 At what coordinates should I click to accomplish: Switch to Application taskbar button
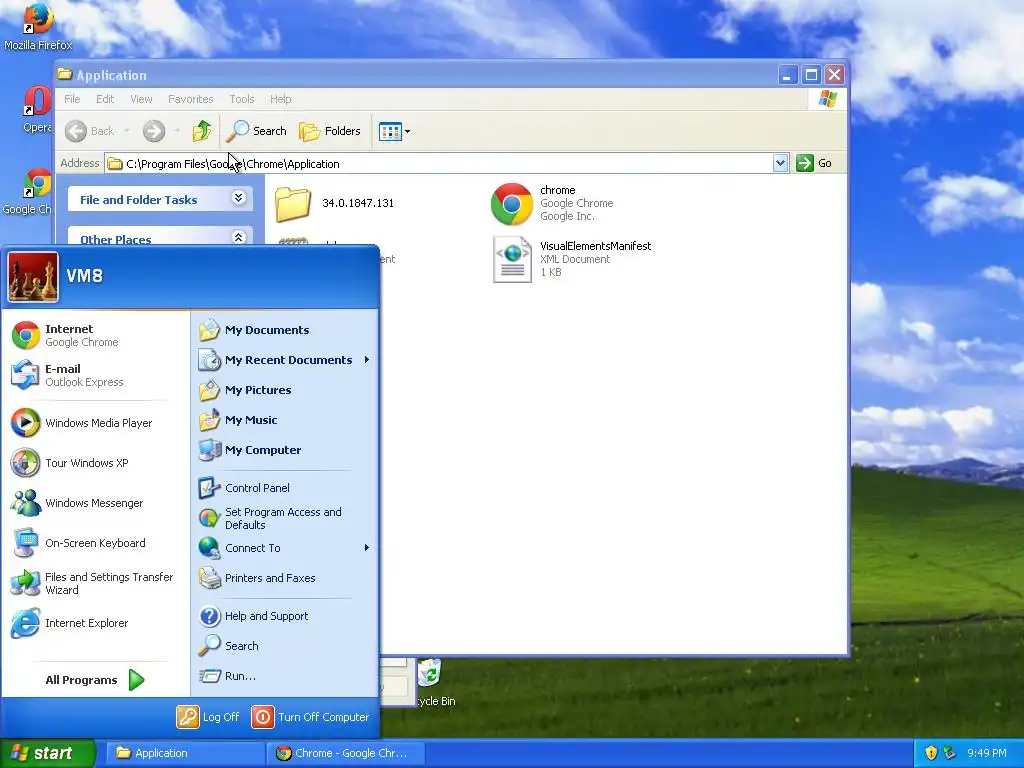185,753
